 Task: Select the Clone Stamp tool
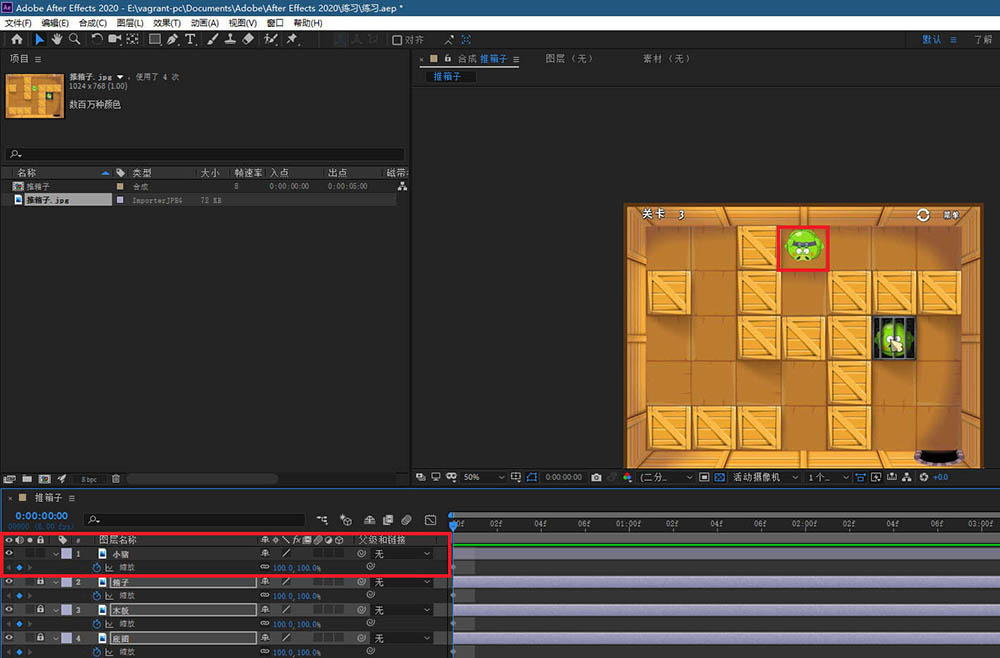coord(230,40)
